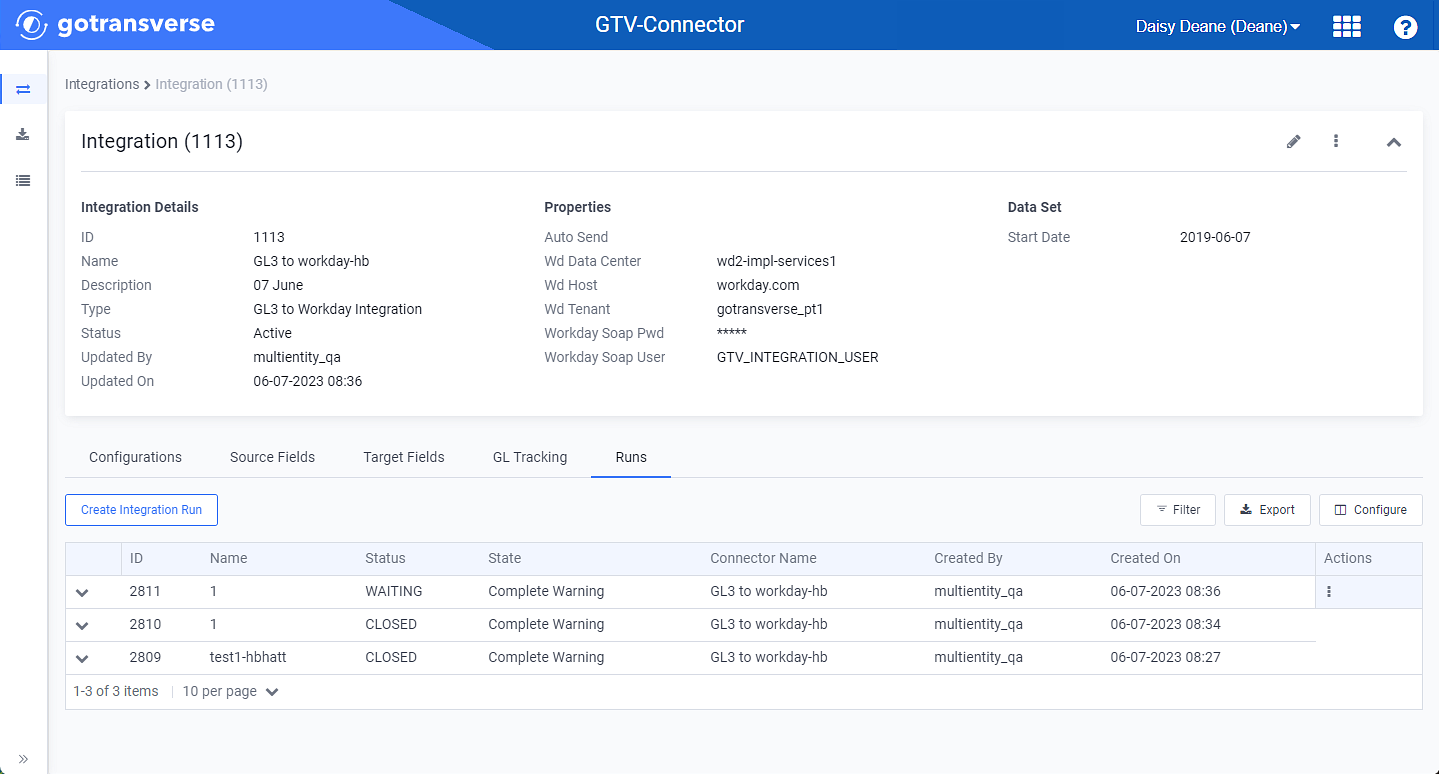Click the GL3 to Workday Integration type value
This screenshot has width=1439, height=774.
point(338,309)
